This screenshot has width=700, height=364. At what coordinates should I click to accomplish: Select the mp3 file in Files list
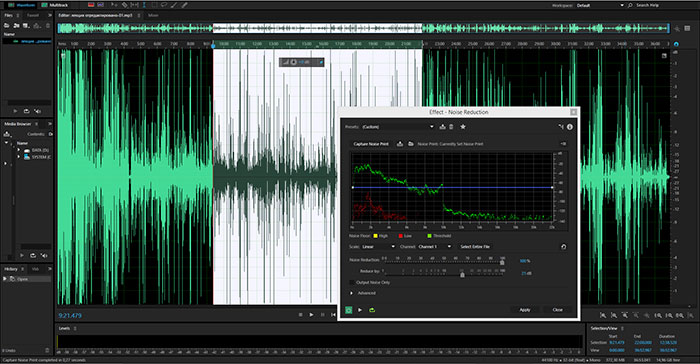pyautogui.click(x=27, y=41)
